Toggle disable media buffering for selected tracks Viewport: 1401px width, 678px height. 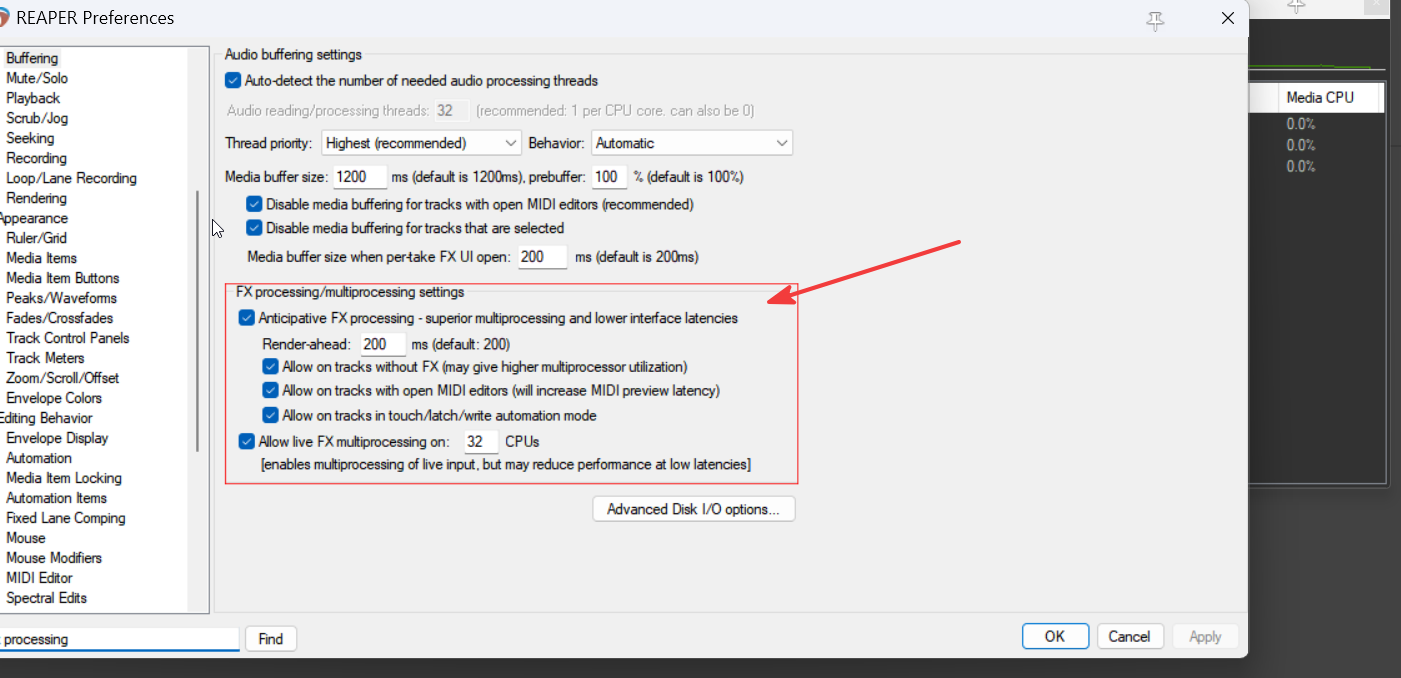point(254,228)
